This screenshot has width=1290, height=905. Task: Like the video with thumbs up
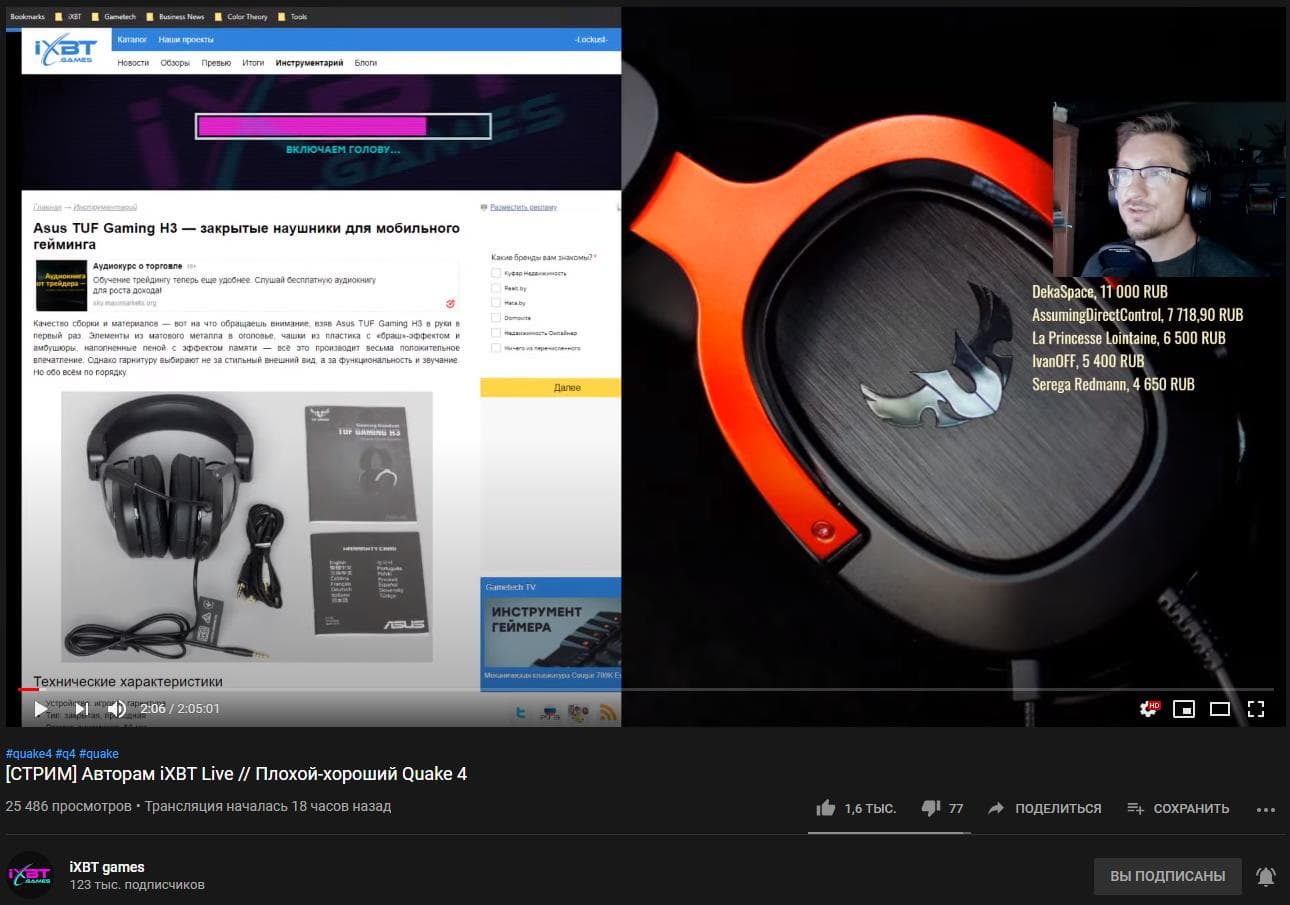tap(826, 808)
